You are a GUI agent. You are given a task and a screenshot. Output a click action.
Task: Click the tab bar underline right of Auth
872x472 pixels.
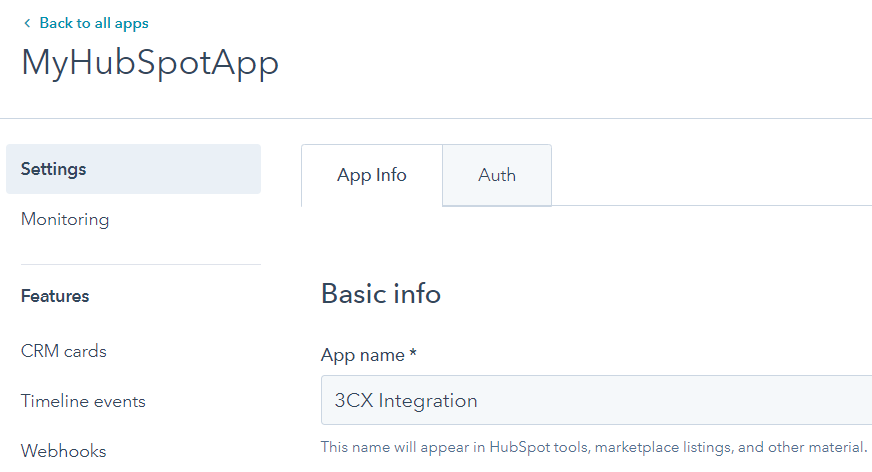click(710, 206)
